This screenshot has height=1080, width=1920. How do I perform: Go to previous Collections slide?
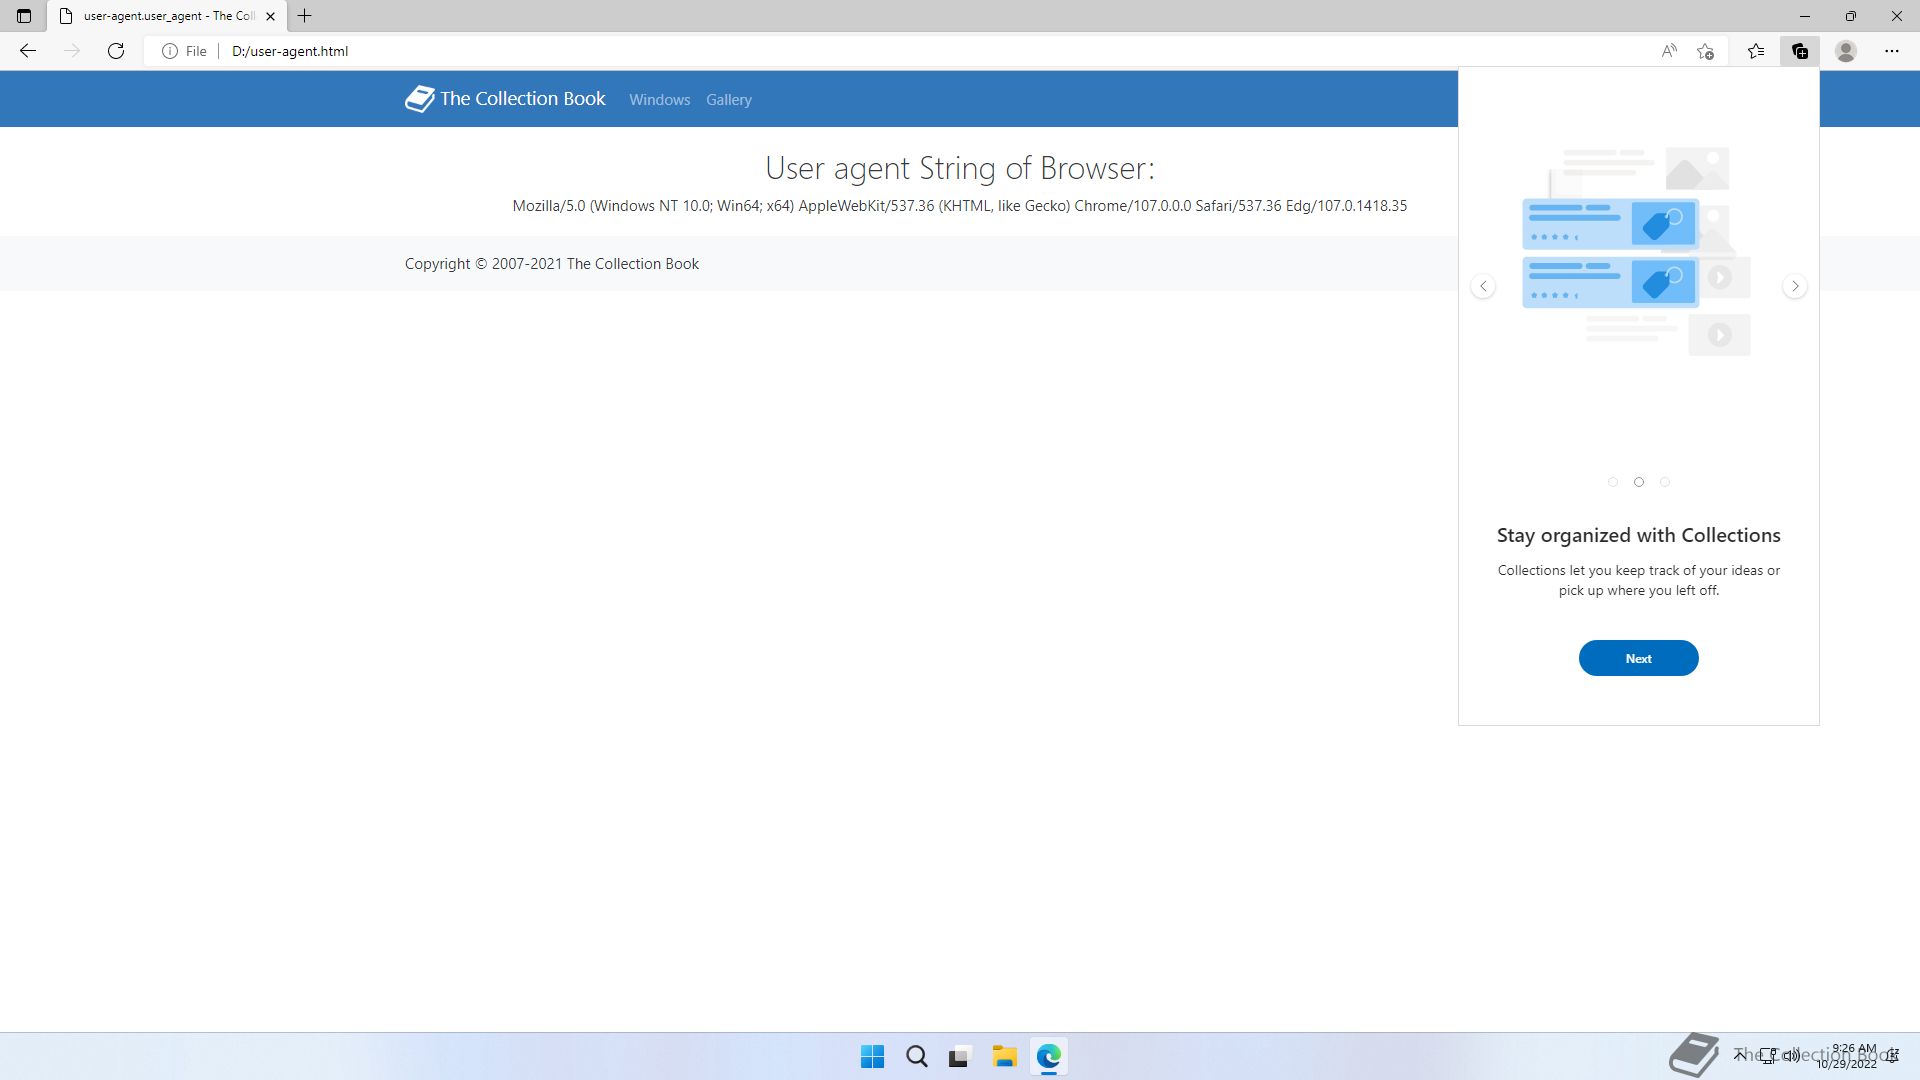1483,286
